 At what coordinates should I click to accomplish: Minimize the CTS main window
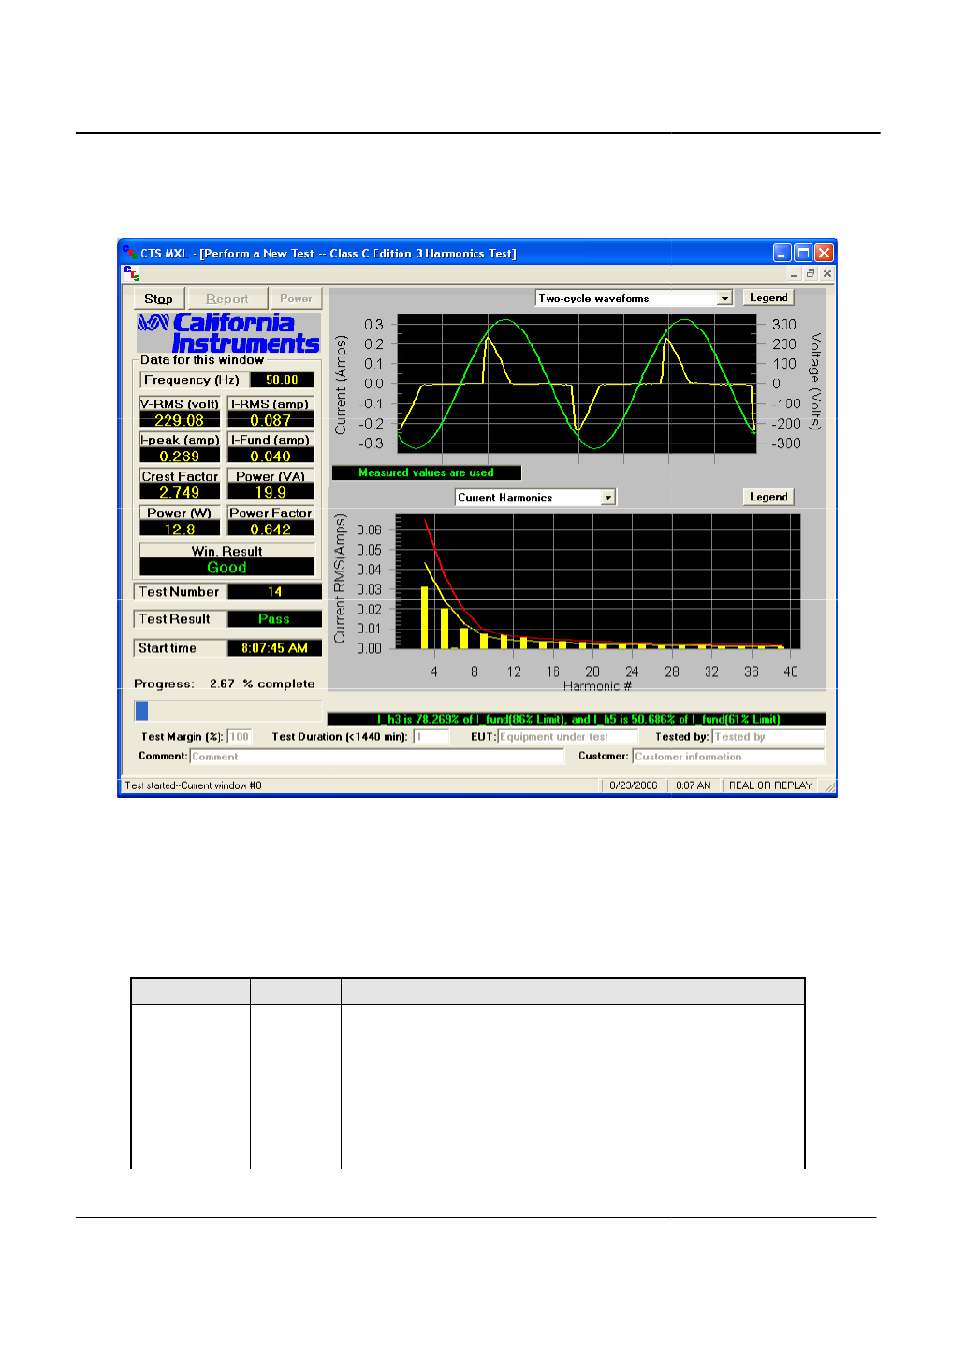782,253
